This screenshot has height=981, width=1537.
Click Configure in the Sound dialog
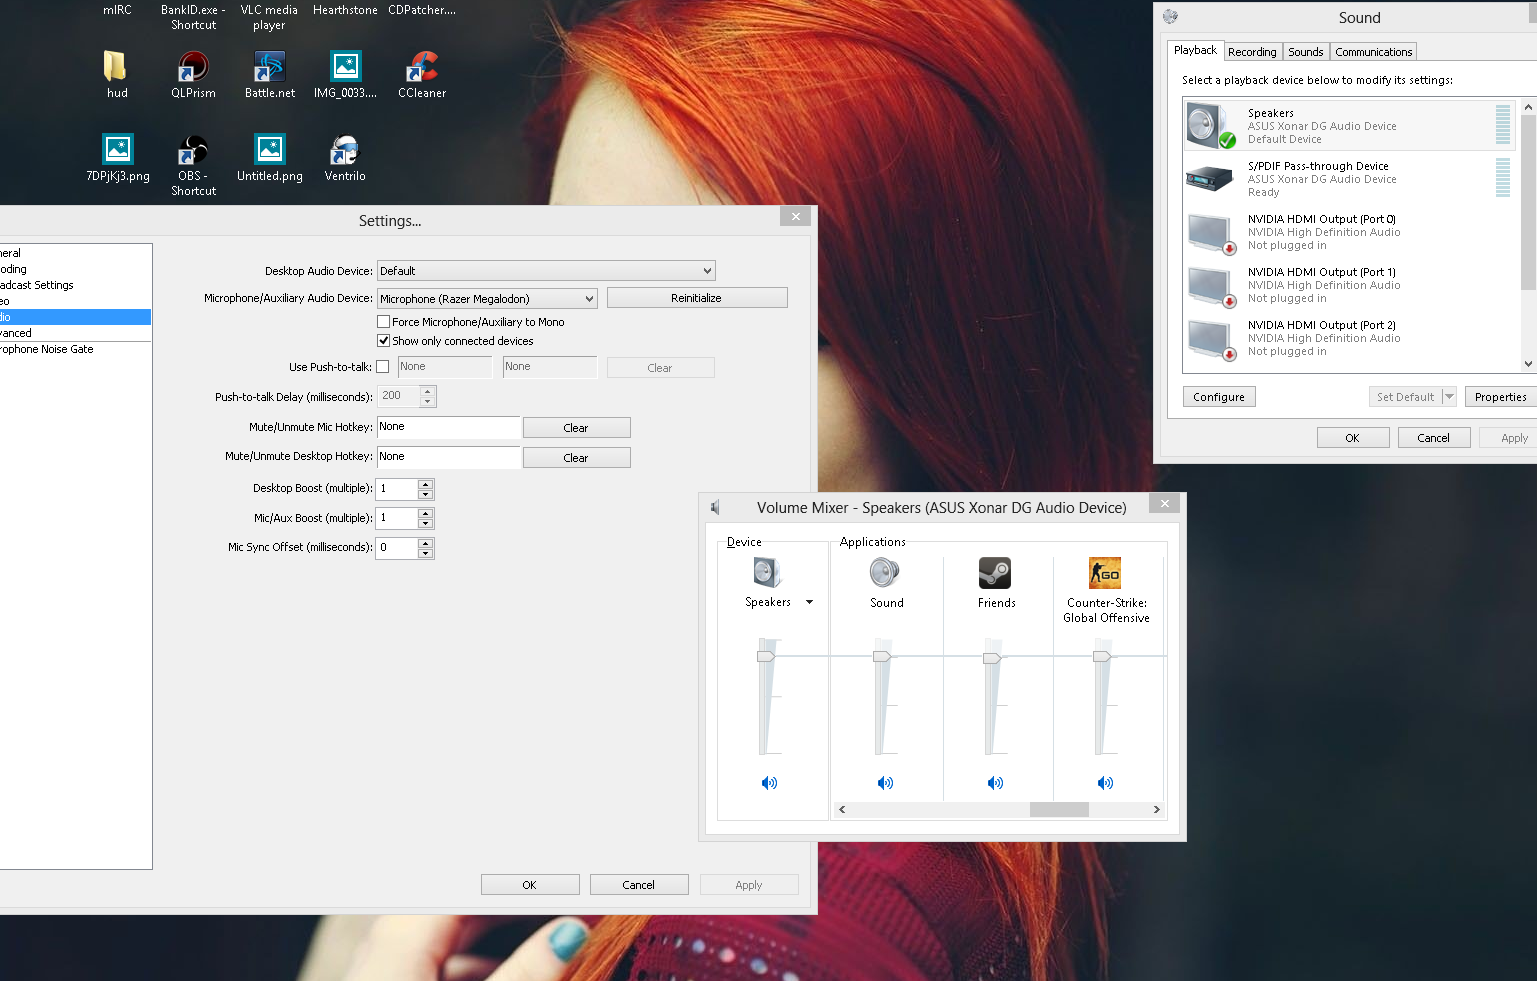[x=1218, y=397]
